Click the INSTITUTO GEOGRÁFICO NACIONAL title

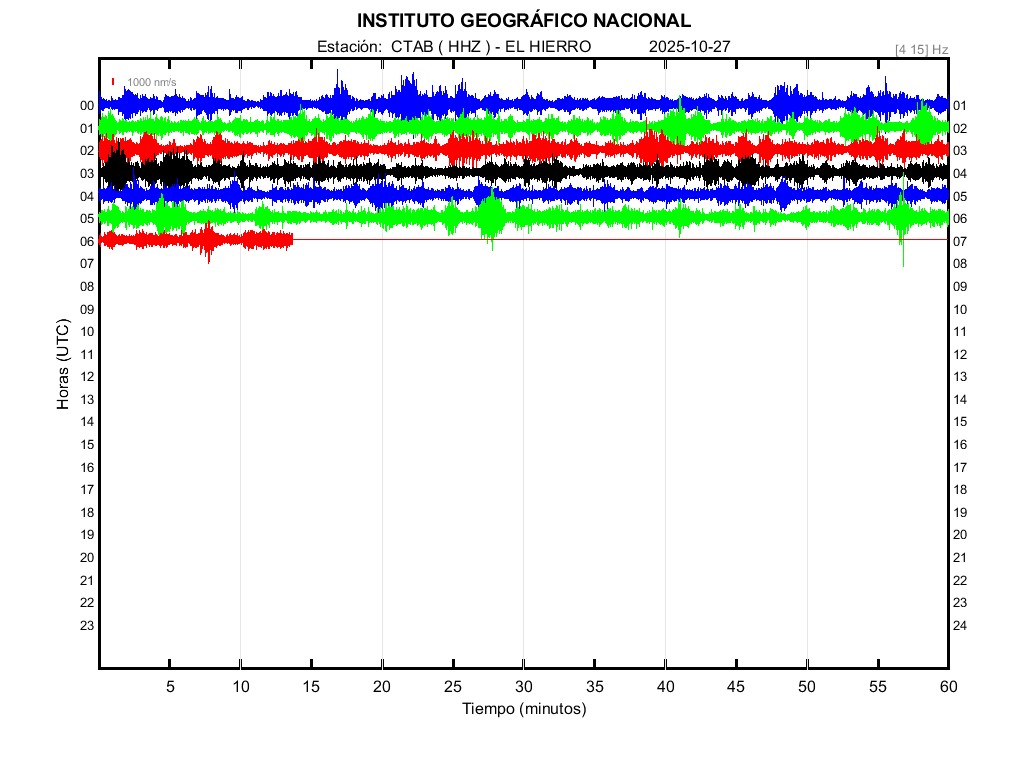523,21
